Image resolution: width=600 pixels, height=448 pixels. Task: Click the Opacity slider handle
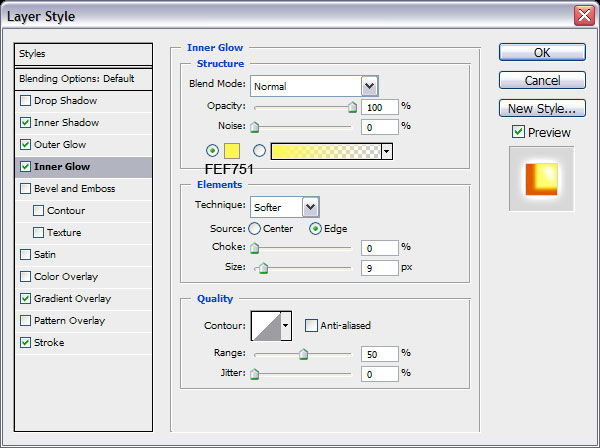coord(352,106)
